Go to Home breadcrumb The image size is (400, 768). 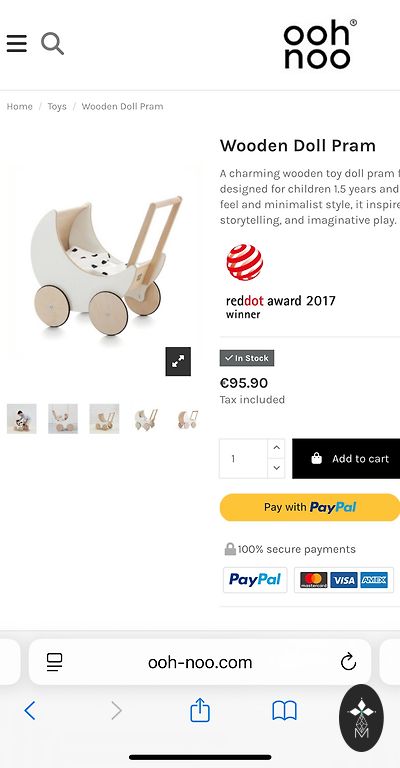(x=20, y=106)
